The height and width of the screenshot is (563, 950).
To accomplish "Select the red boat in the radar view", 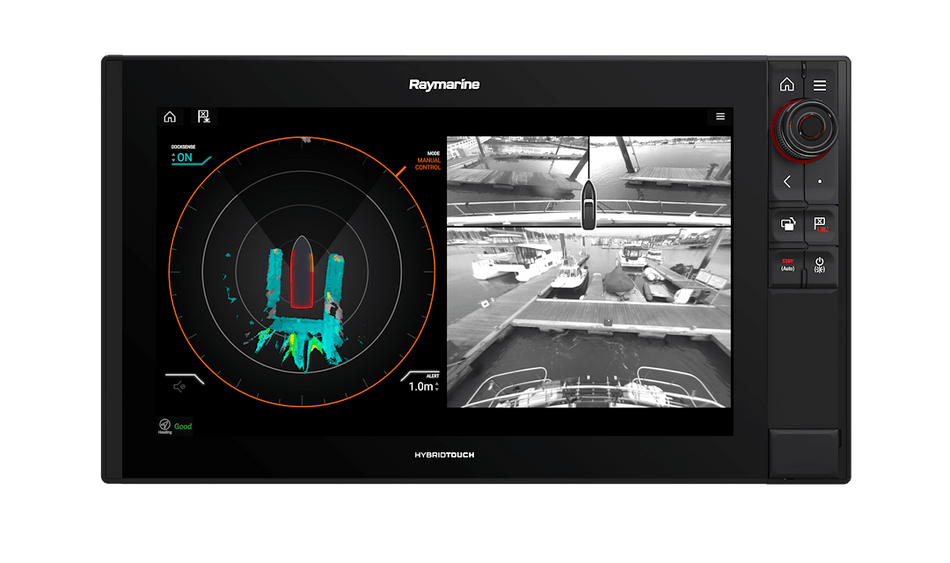I will tap(302, 272).
